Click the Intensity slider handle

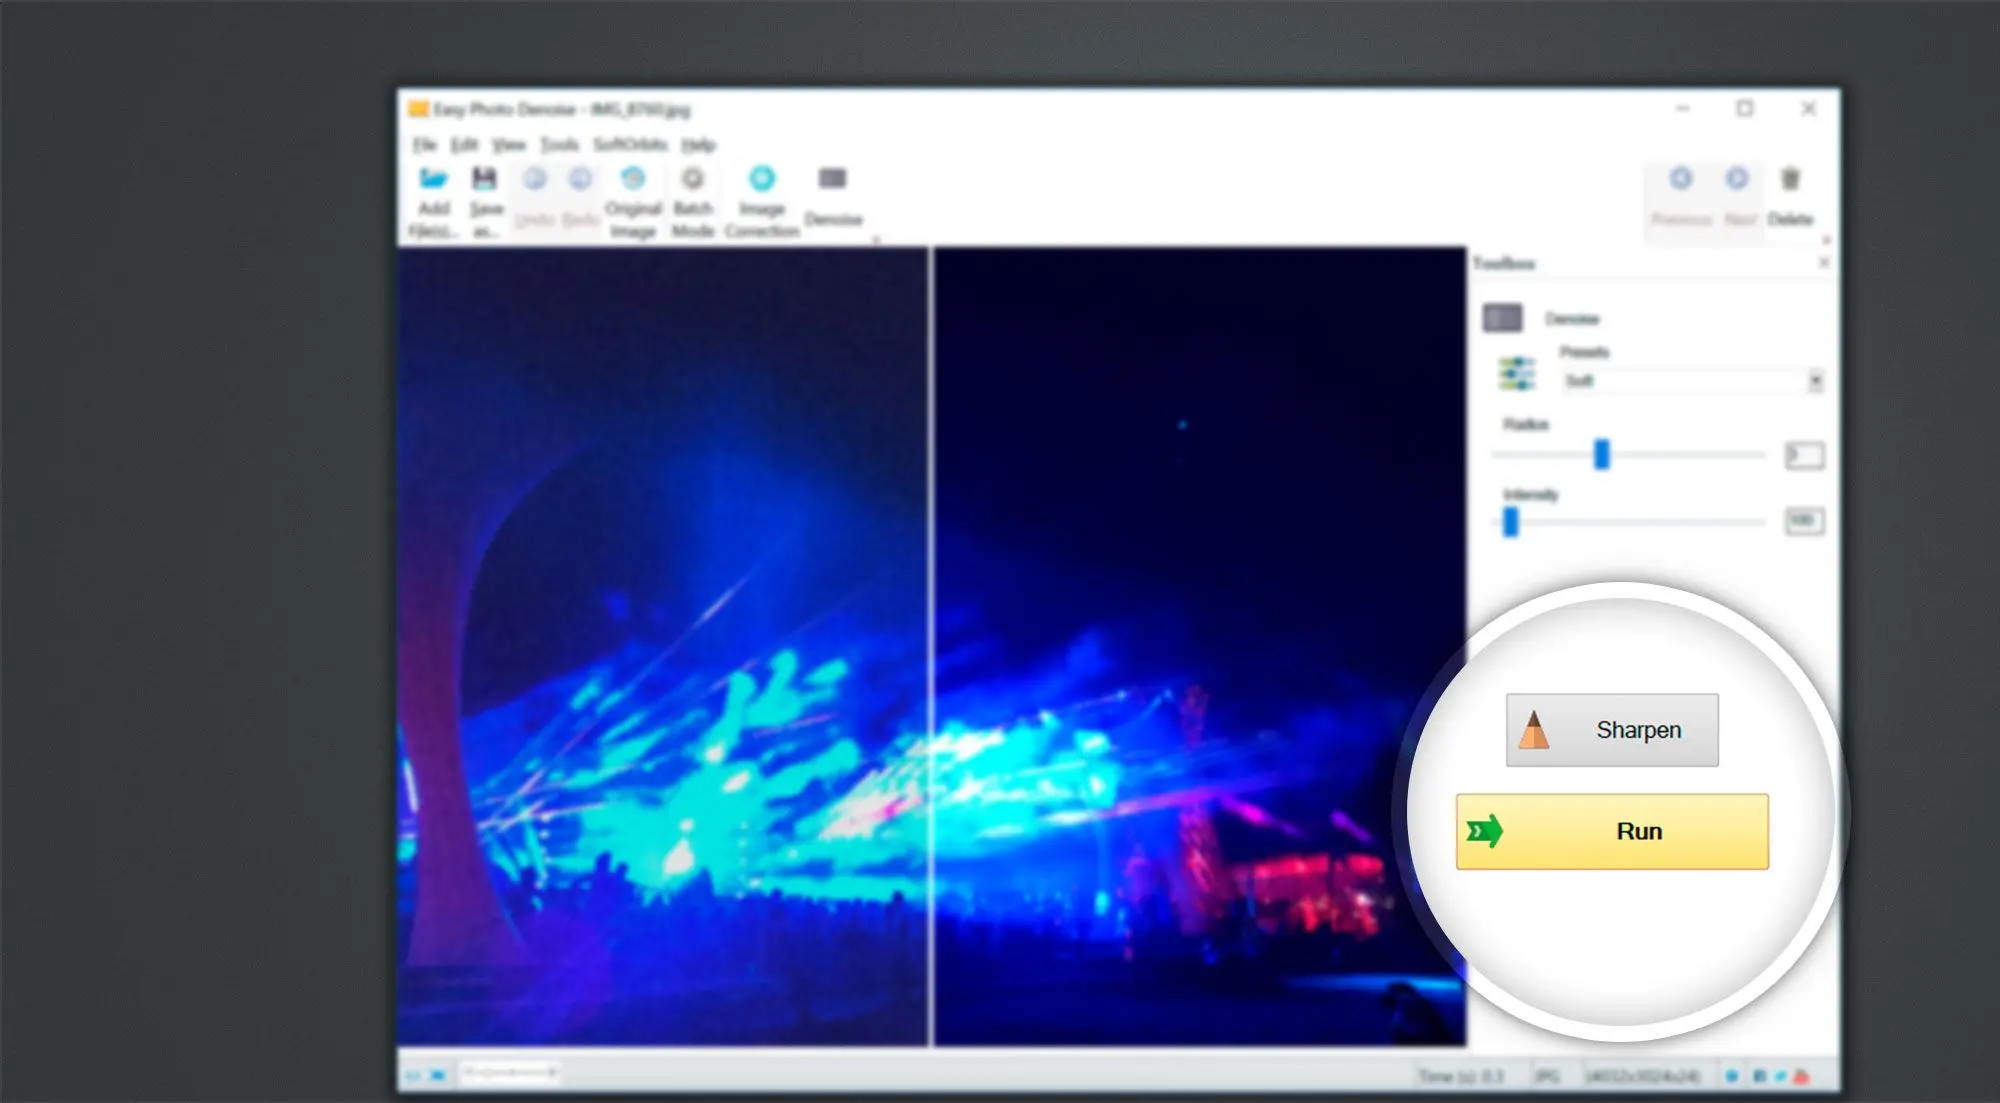tap(1510, 521)
